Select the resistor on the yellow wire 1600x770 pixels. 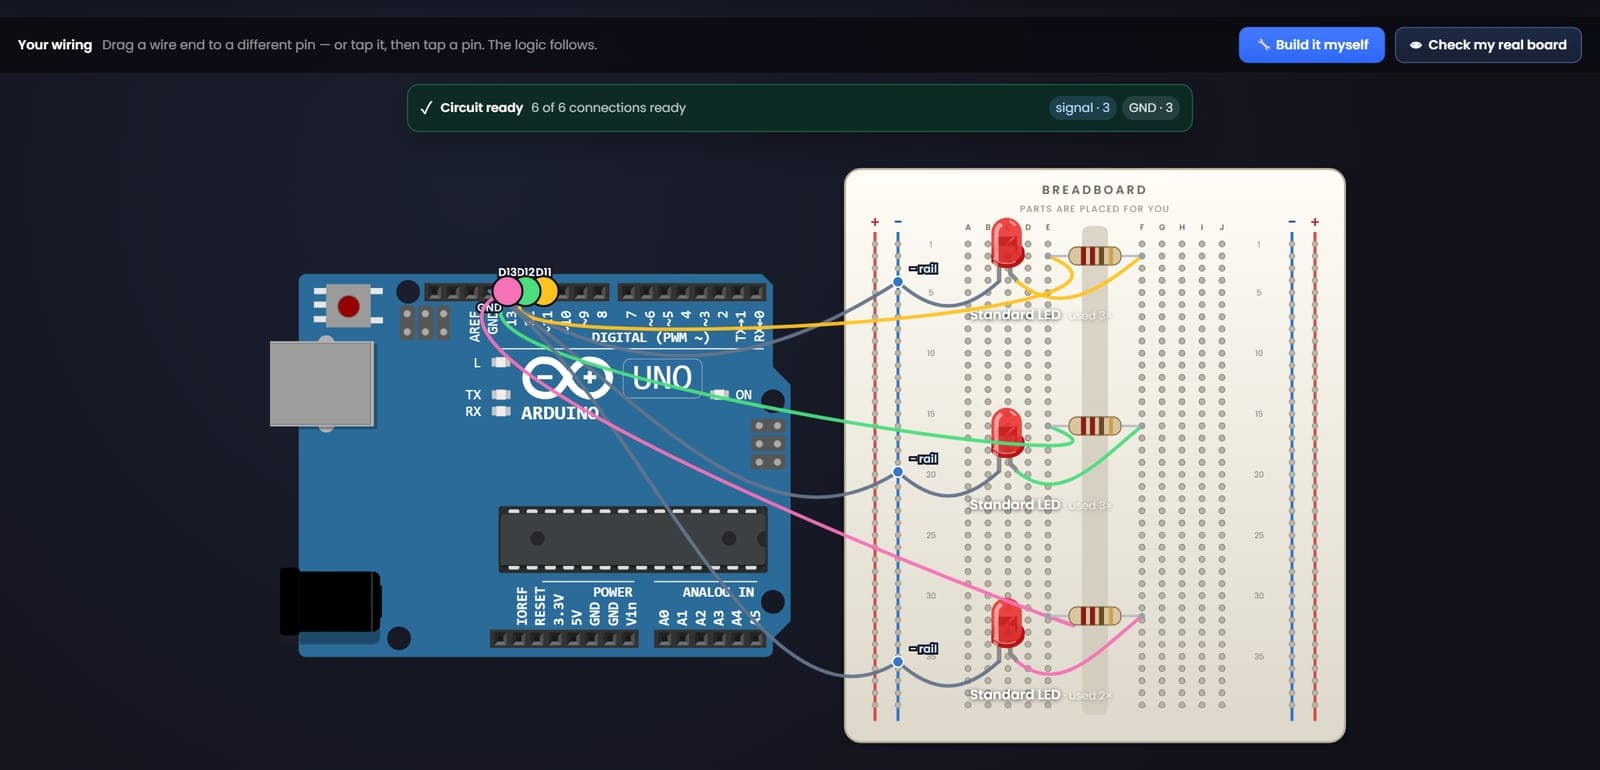pyautogui.click(x=1094, y=256)
